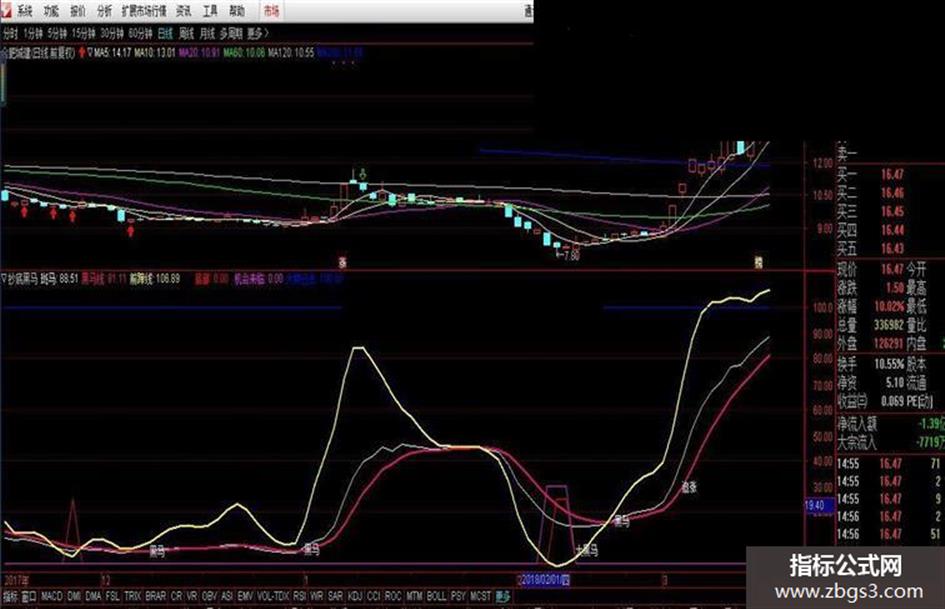This screenshot has height=609, width=945.
Task: Select the PSY indicator tab
Action: [x=458, y=596]
